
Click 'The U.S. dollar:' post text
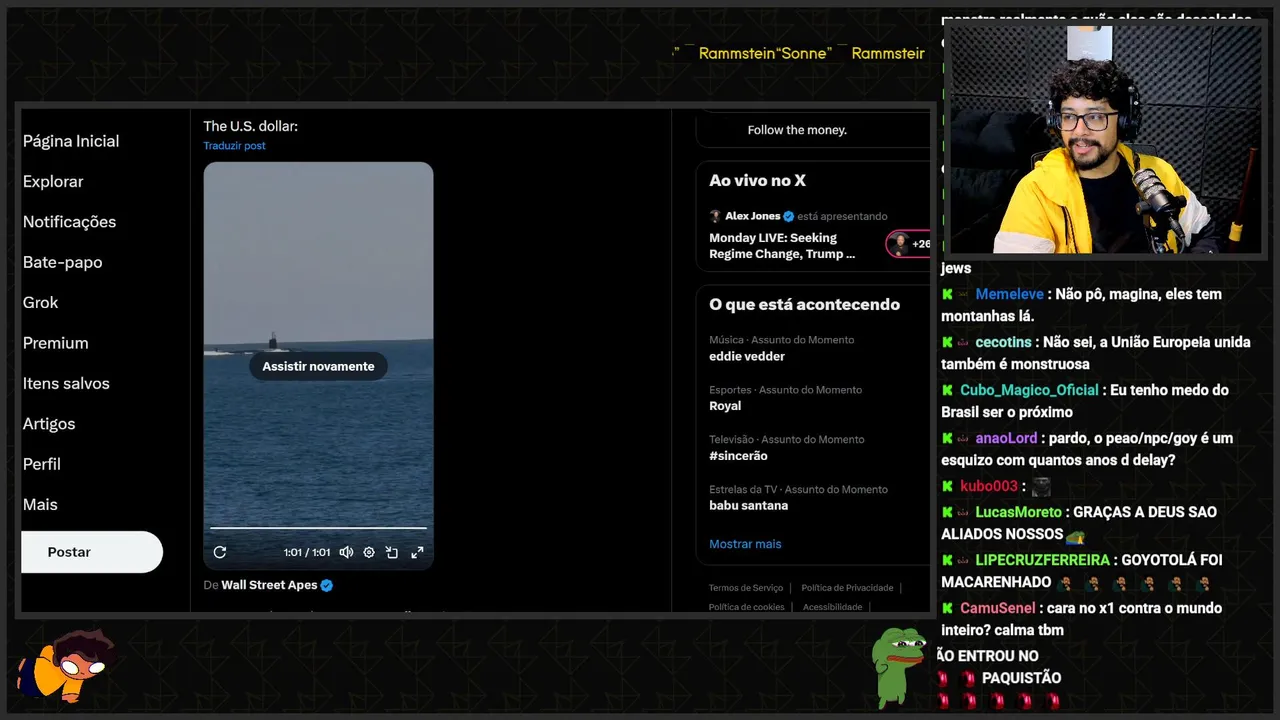[x=250, y=126]
